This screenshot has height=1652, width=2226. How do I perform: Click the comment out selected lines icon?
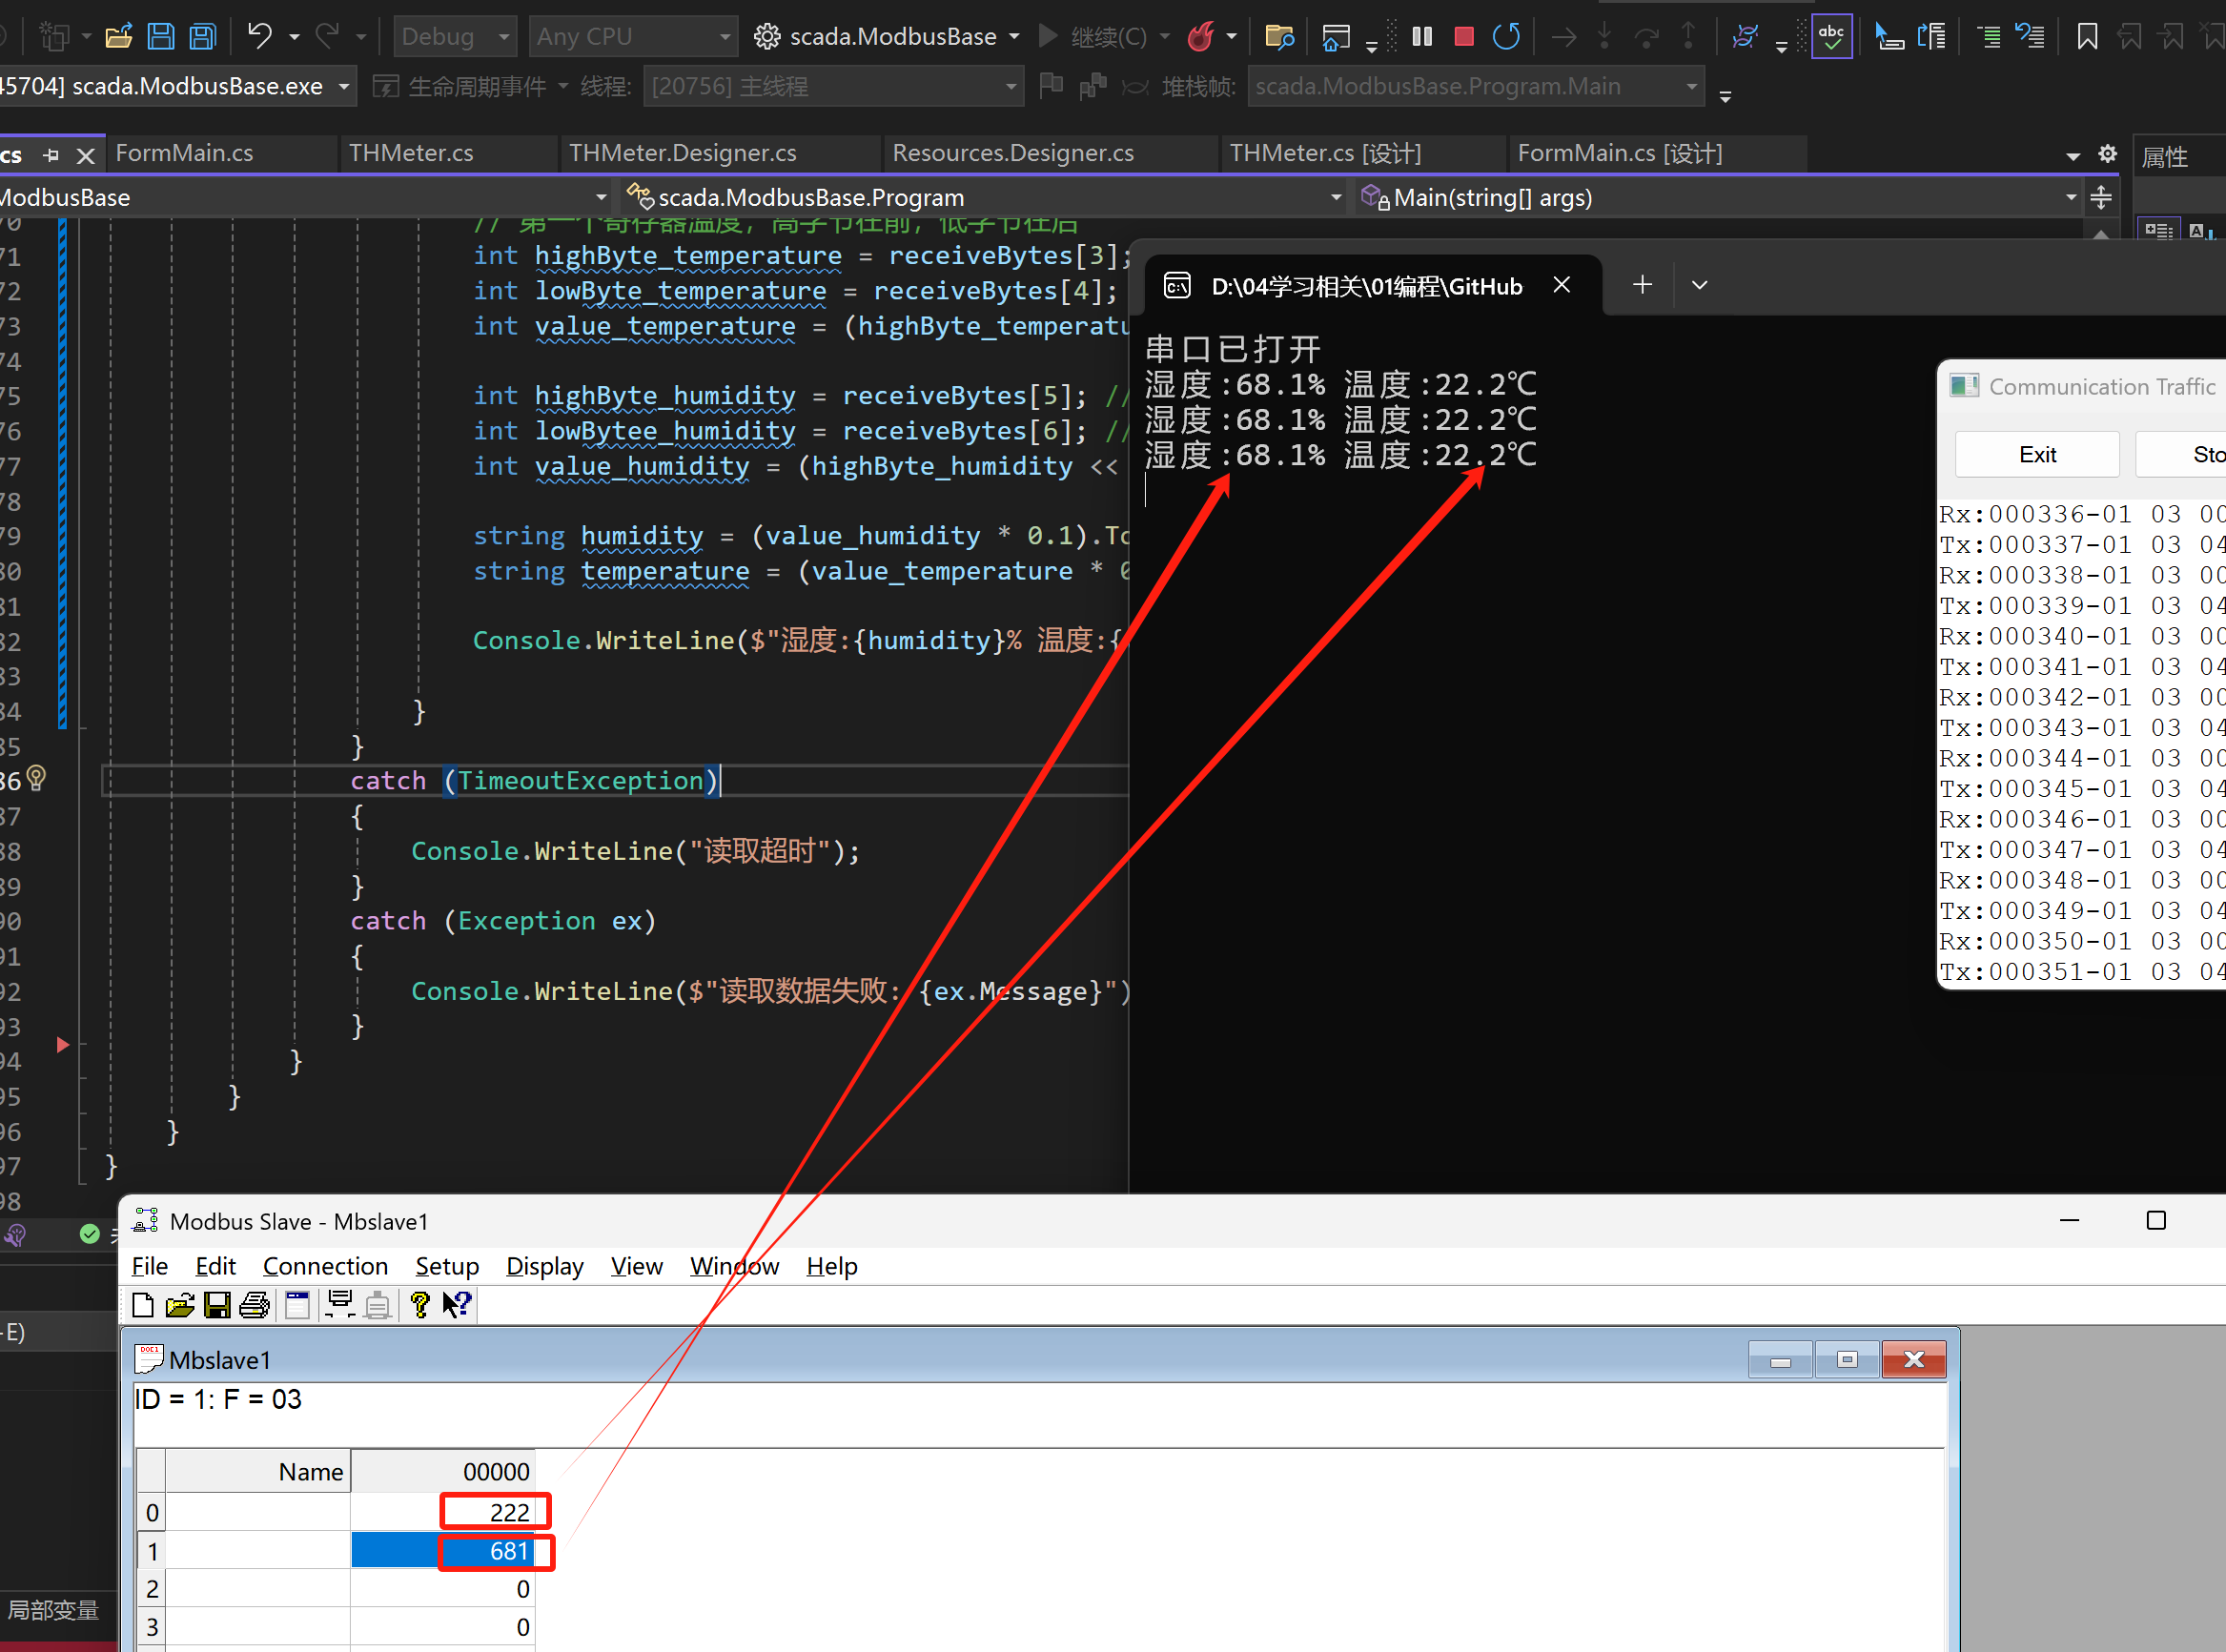pyautogui.click(x=1989, y=37)
